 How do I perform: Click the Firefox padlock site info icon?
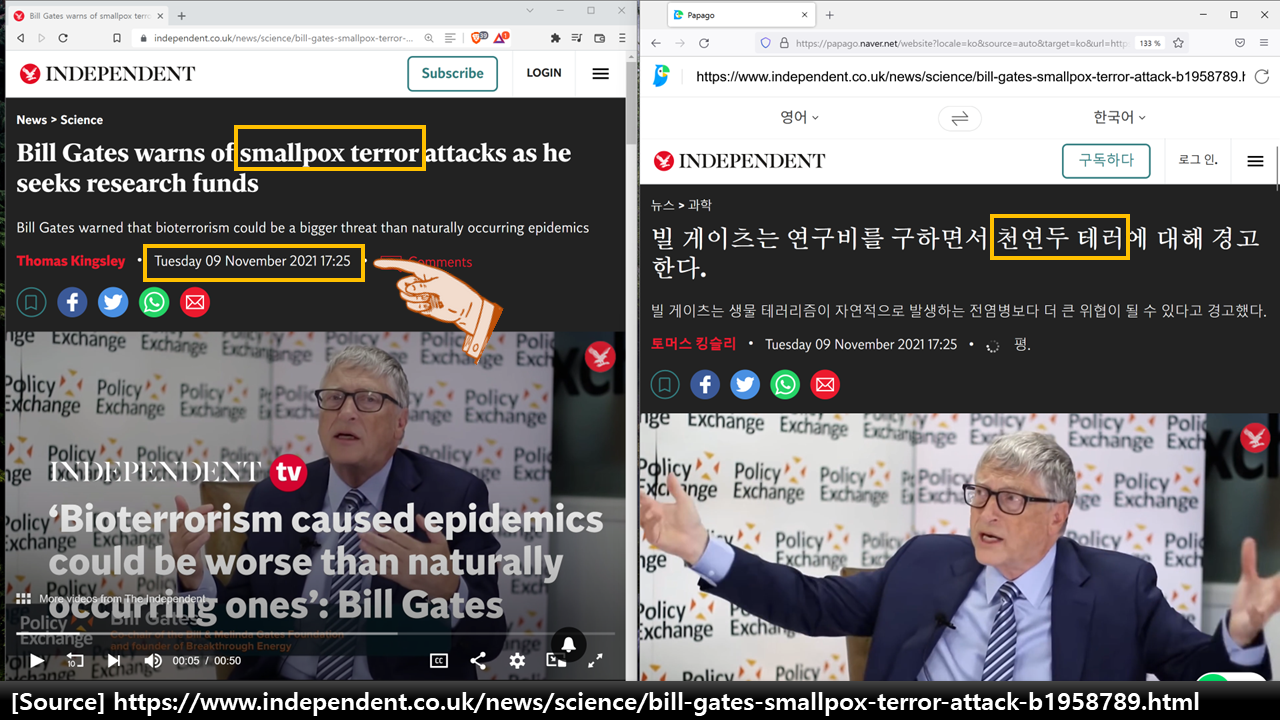785,43
